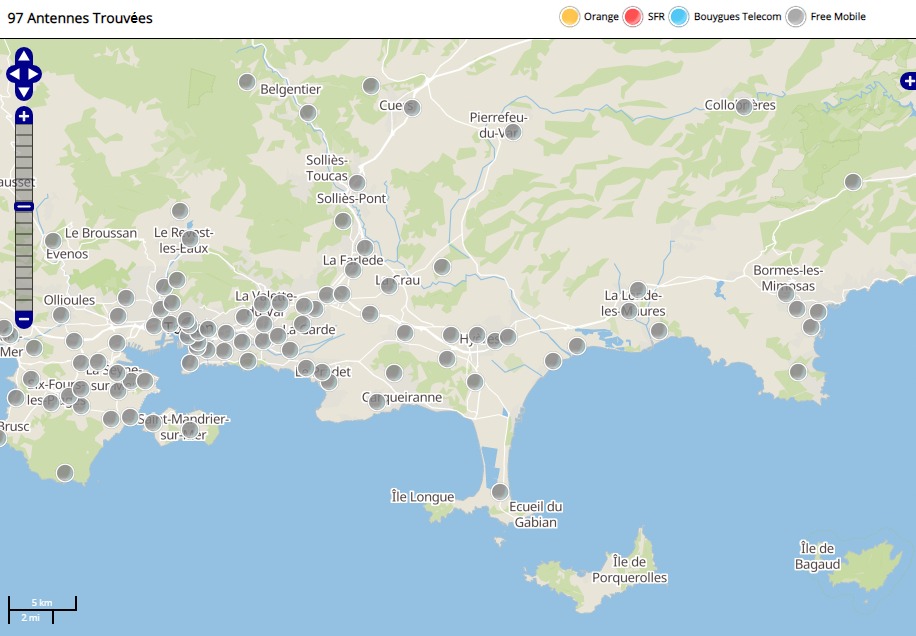Zoom out using the bottom minus button
Viewport: 916px width, 636px height.
(x=24, y=320)
